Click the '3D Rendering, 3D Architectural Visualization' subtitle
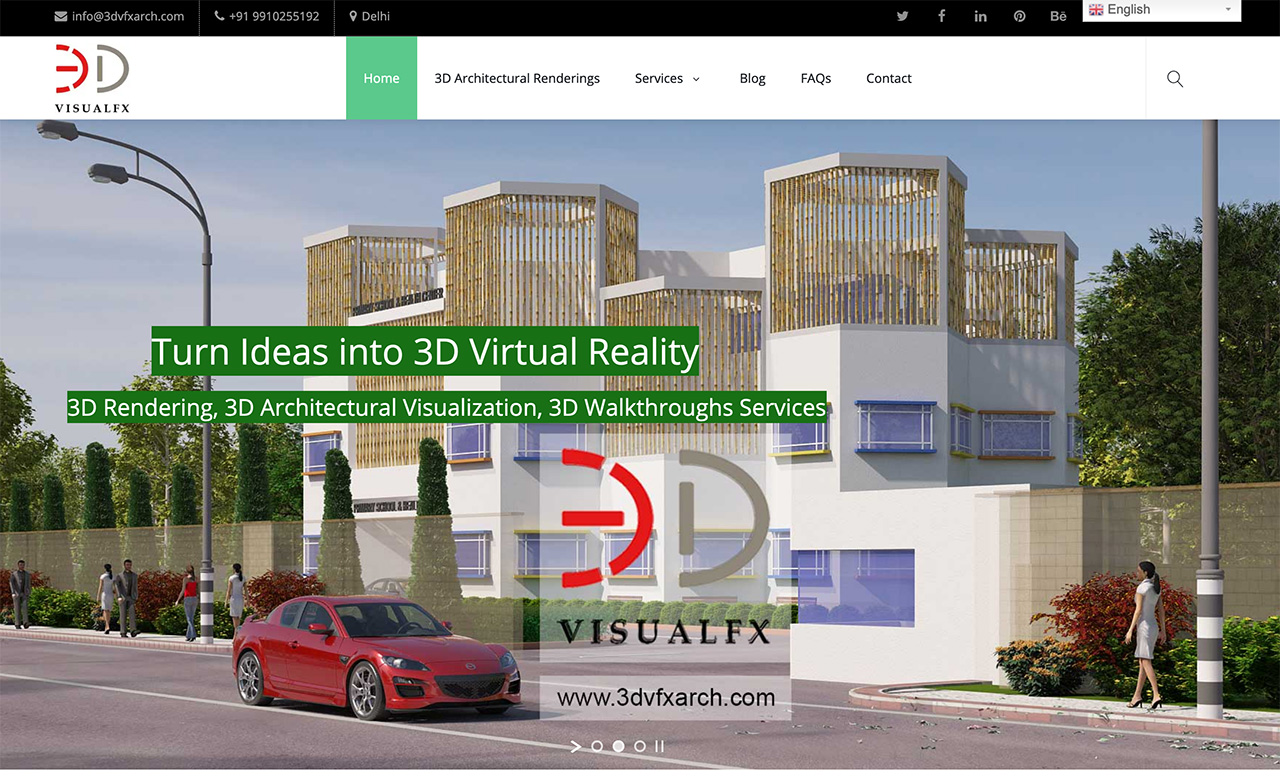Screen dimensions: 1280x780 pos(447,407)
